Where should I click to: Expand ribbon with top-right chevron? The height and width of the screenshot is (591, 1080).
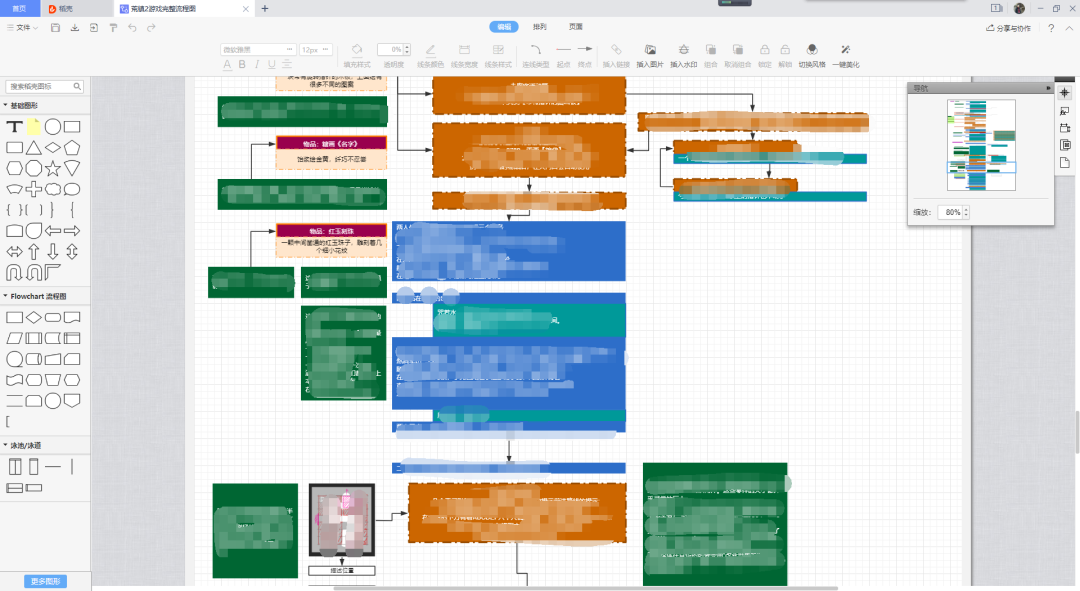tap(1069, 28)
